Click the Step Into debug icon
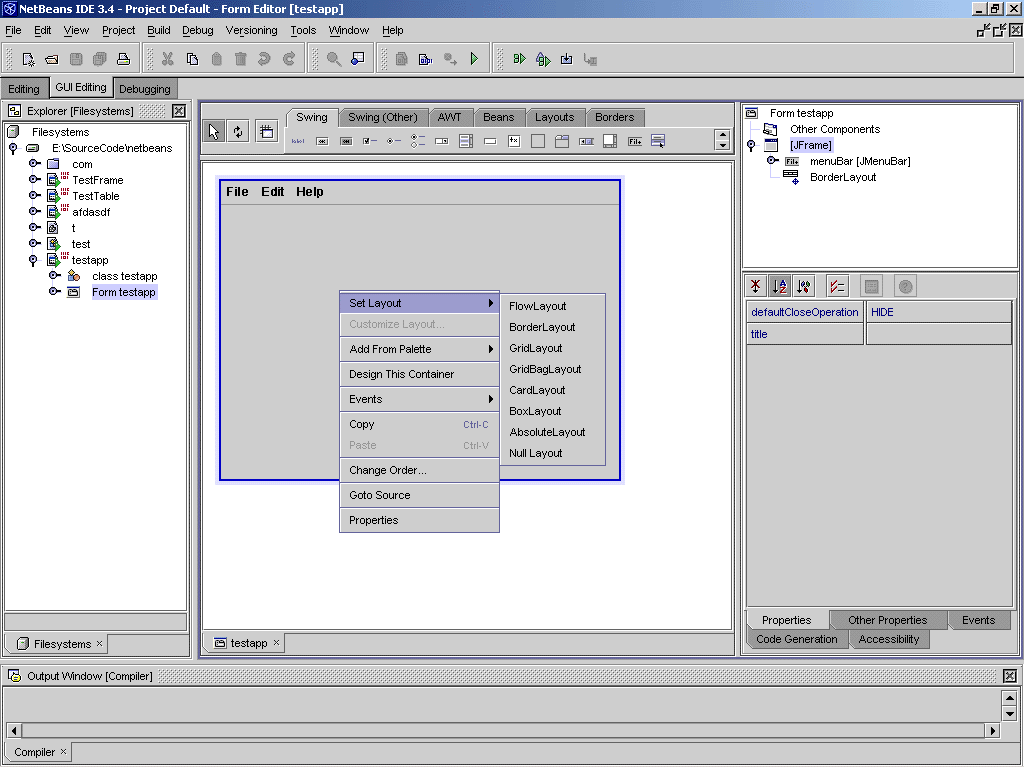Screen dimensions: 1024x768 pyautogui.click(x=567, y=59)
